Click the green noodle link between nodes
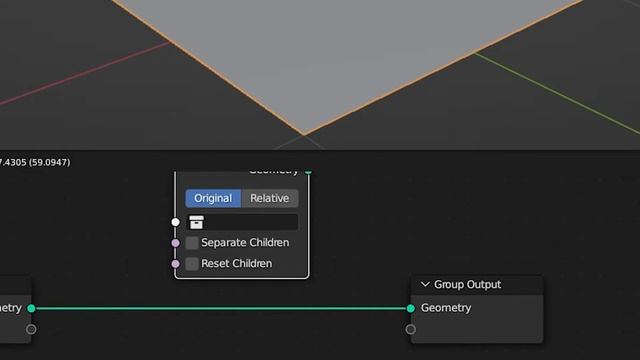Viewport: 640px width, 360px height. (220, 308)
